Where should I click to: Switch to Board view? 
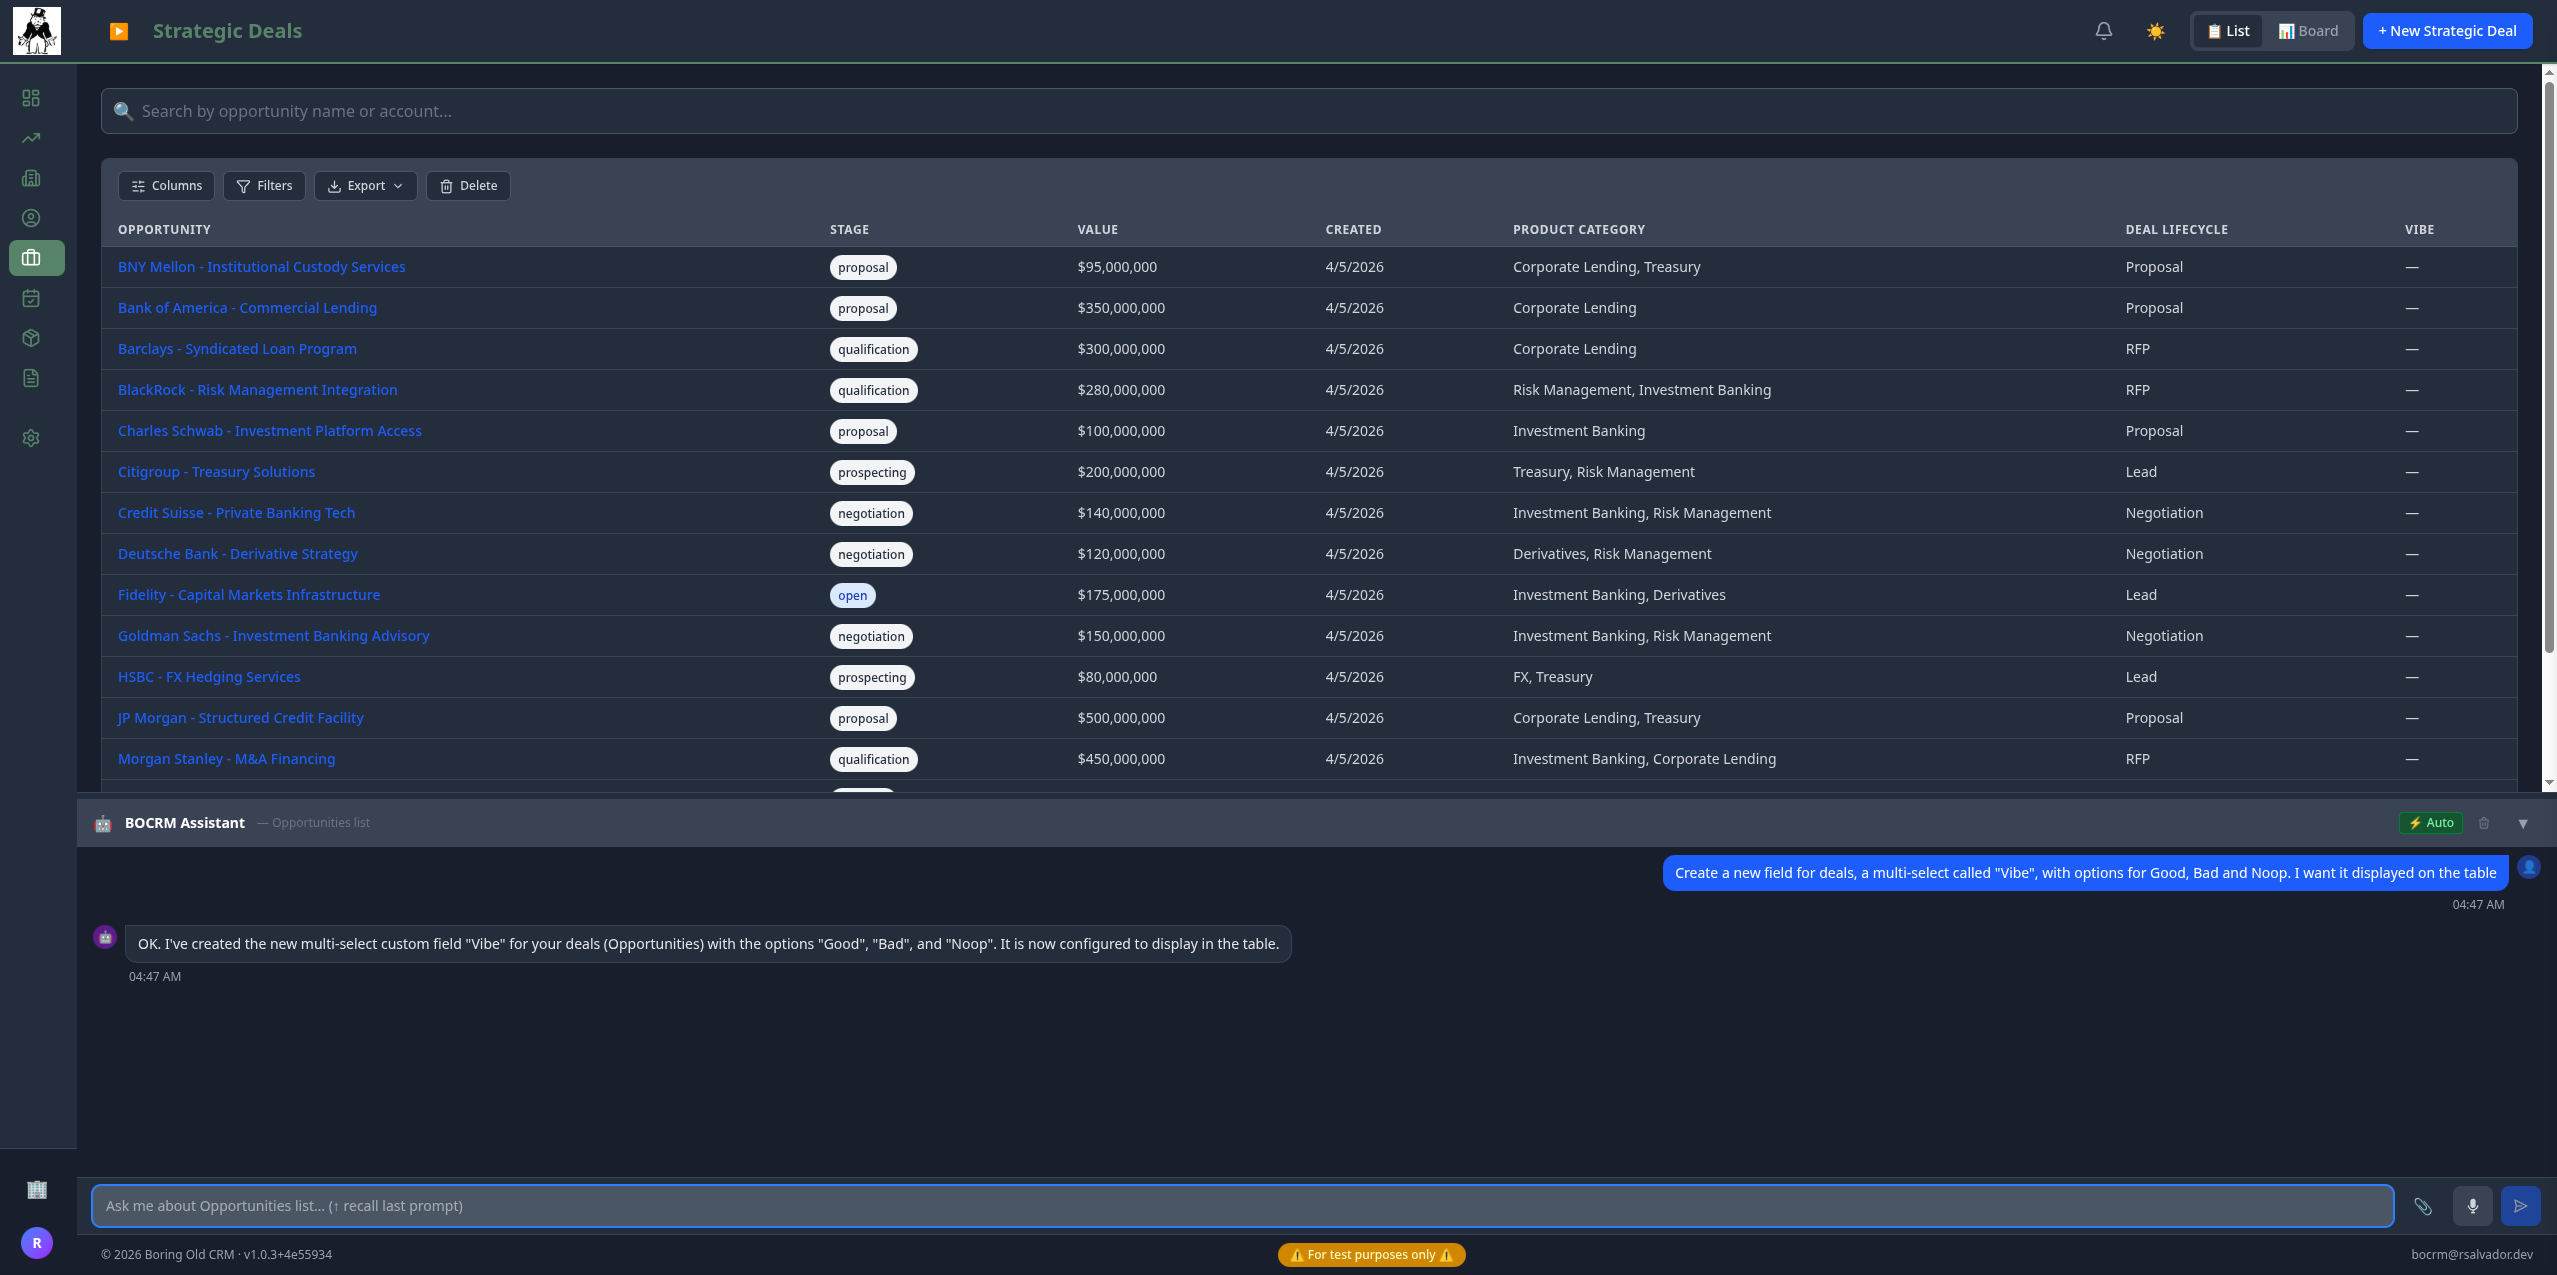click(x=2308, y=31)
